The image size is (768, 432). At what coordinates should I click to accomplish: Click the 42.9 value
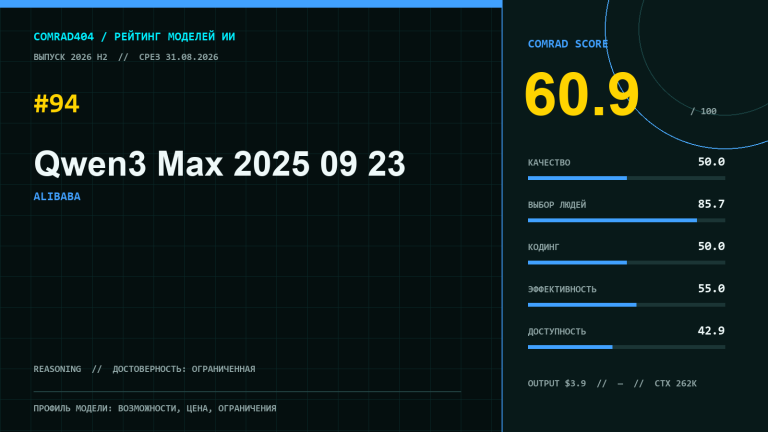711,331
